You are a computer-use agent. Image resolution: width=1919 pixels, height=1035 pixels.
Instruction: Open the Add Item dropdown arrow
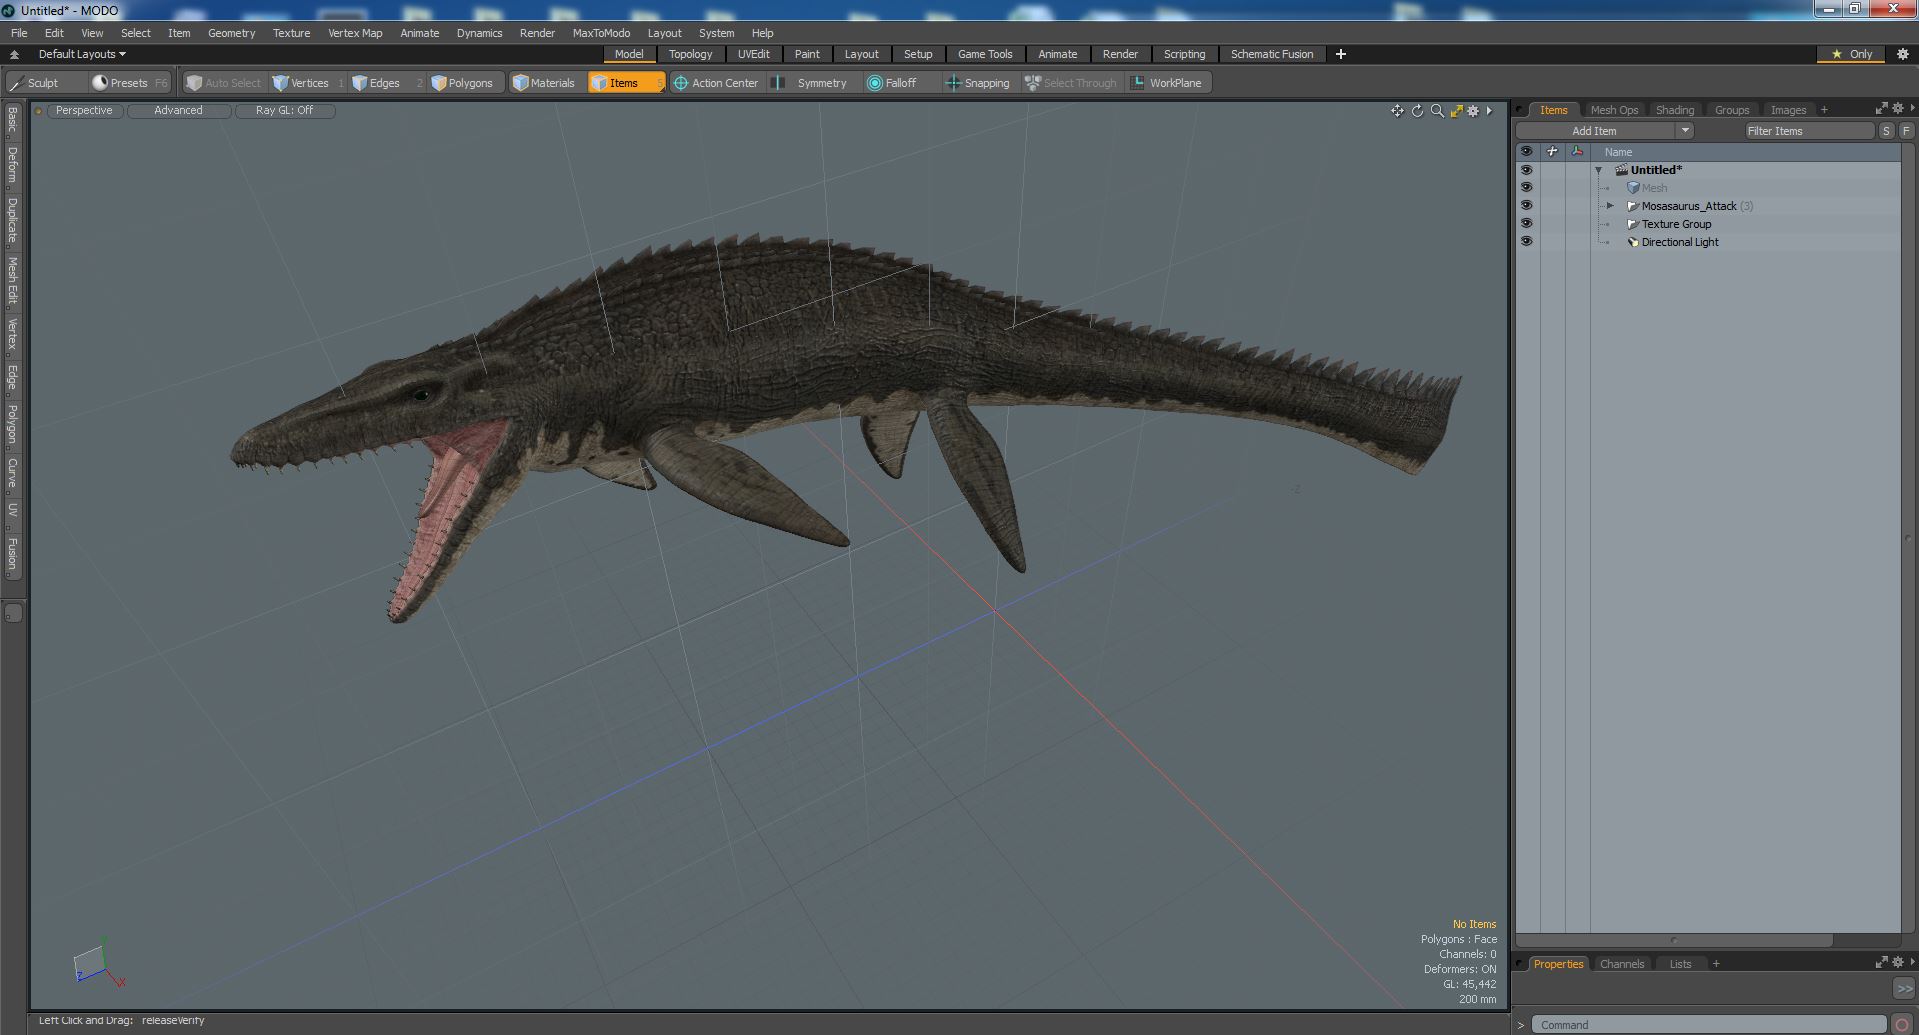[1685, 131]
